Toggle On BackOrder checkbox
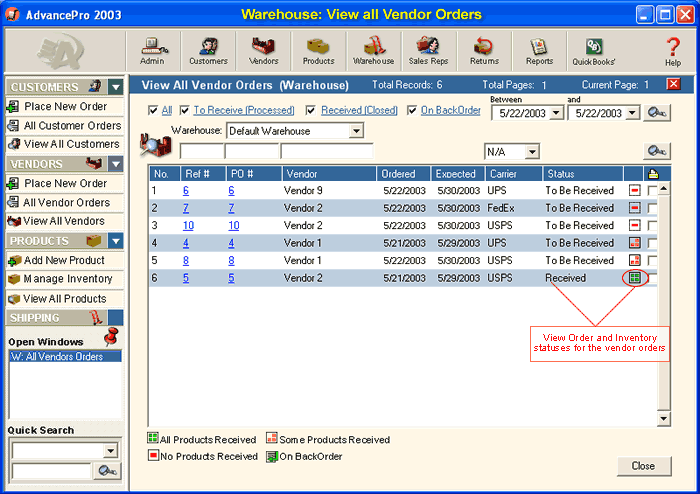 tap(412, 110)
